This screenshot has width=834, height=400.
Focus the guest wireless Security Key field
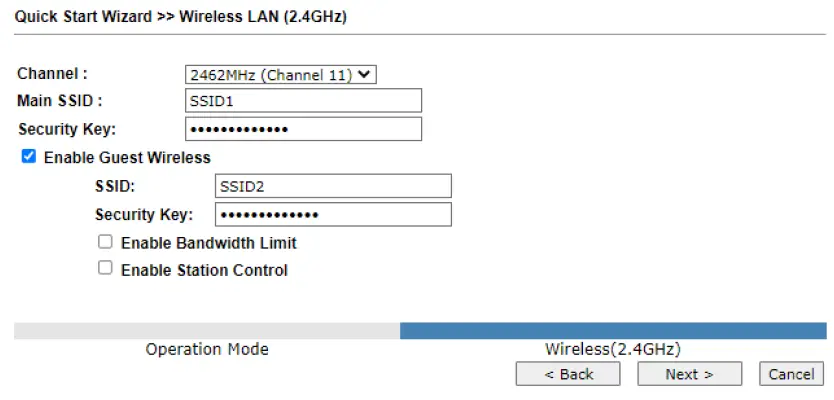coord(333,214)
